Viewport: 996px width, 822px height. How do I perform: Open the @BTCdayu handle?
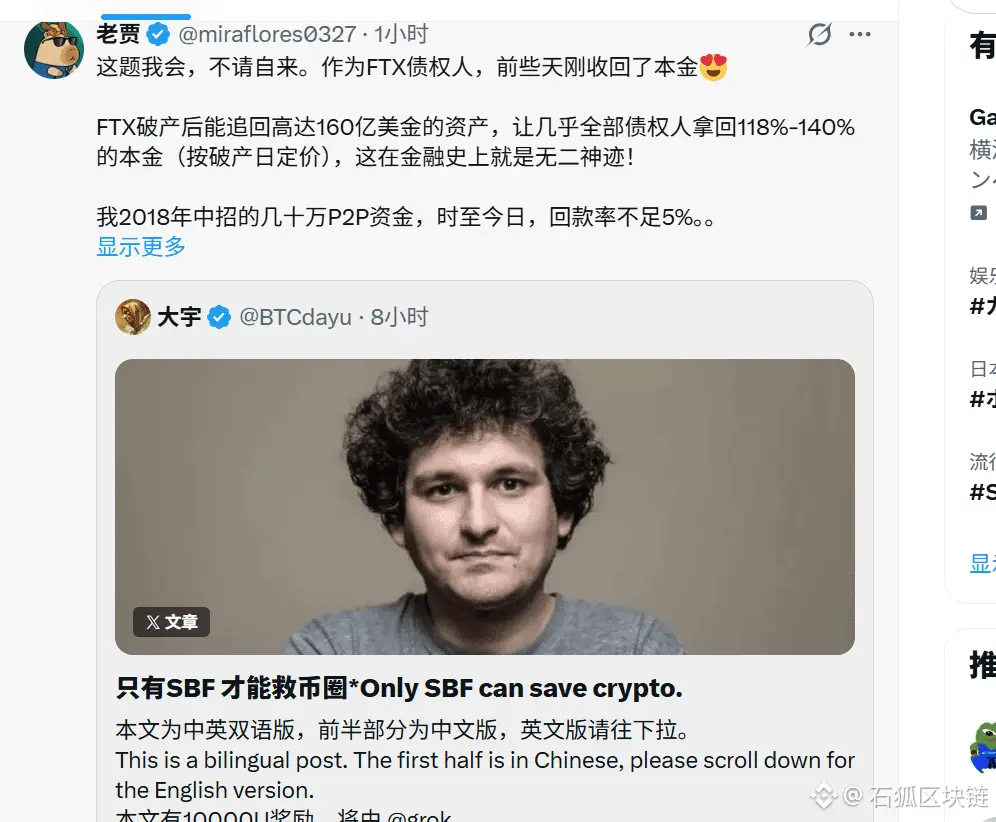coord(295,317)
